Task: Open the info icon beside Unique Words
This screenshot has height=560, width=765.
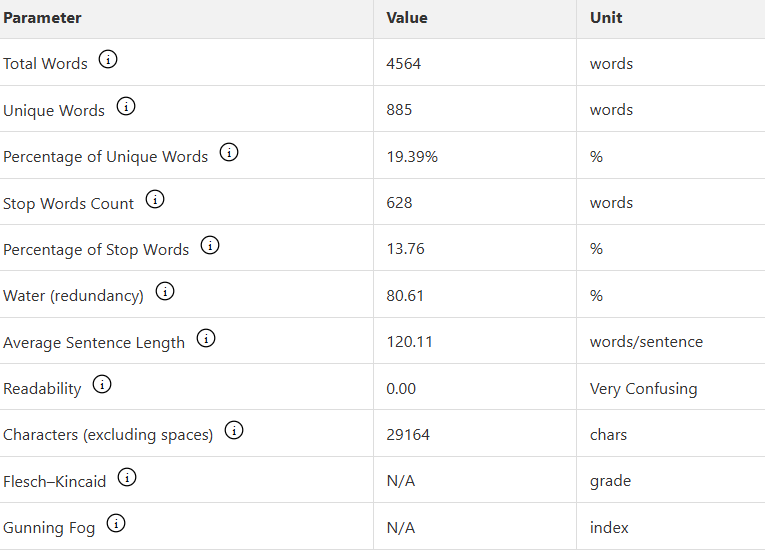Action: coord(125,106)
